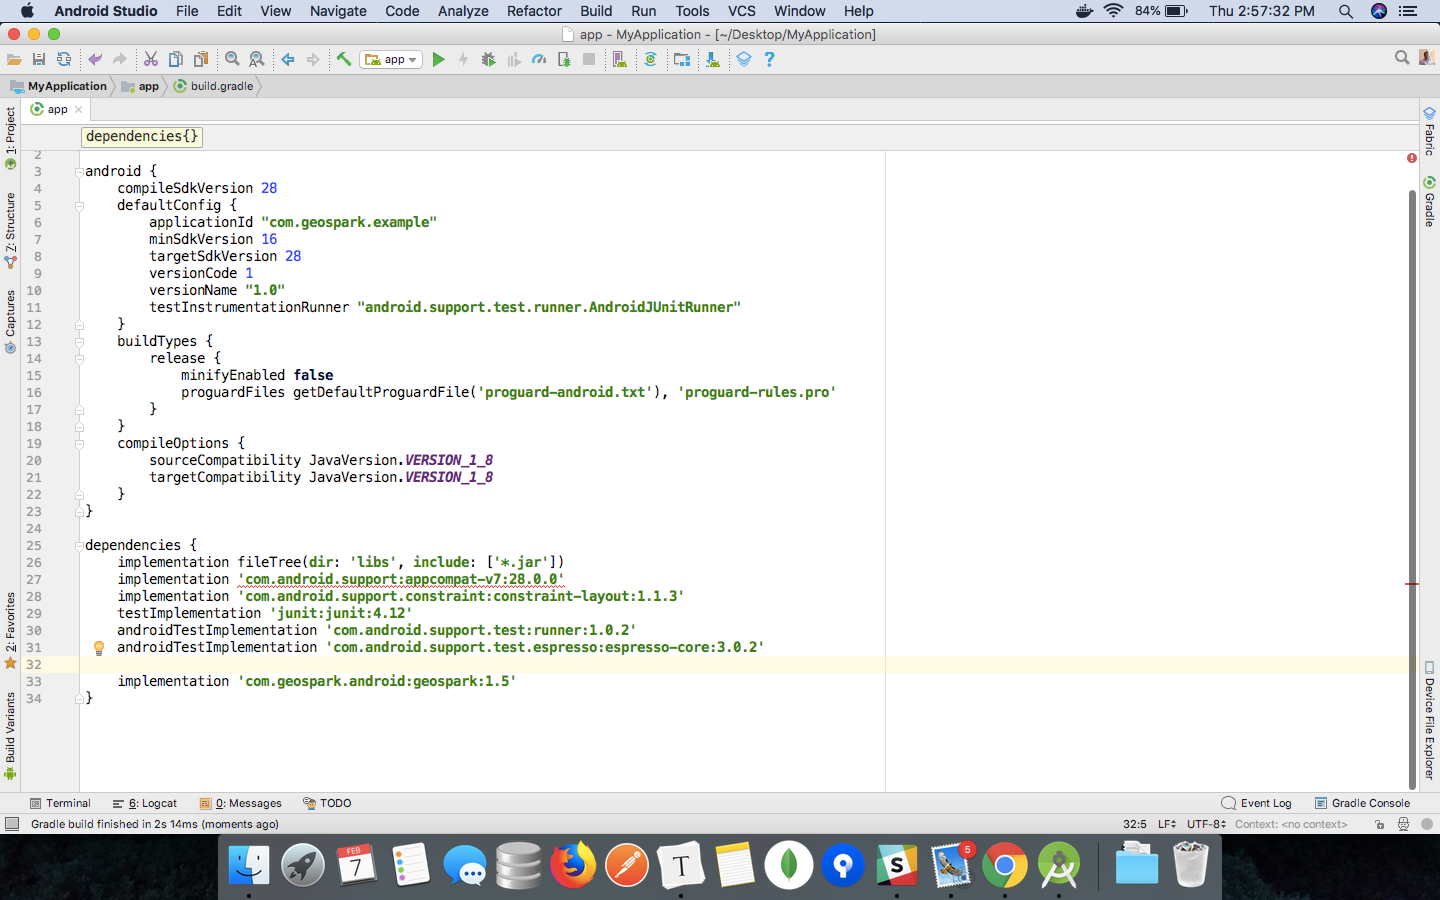Click the Find magnifier icon

pos(232,60)
